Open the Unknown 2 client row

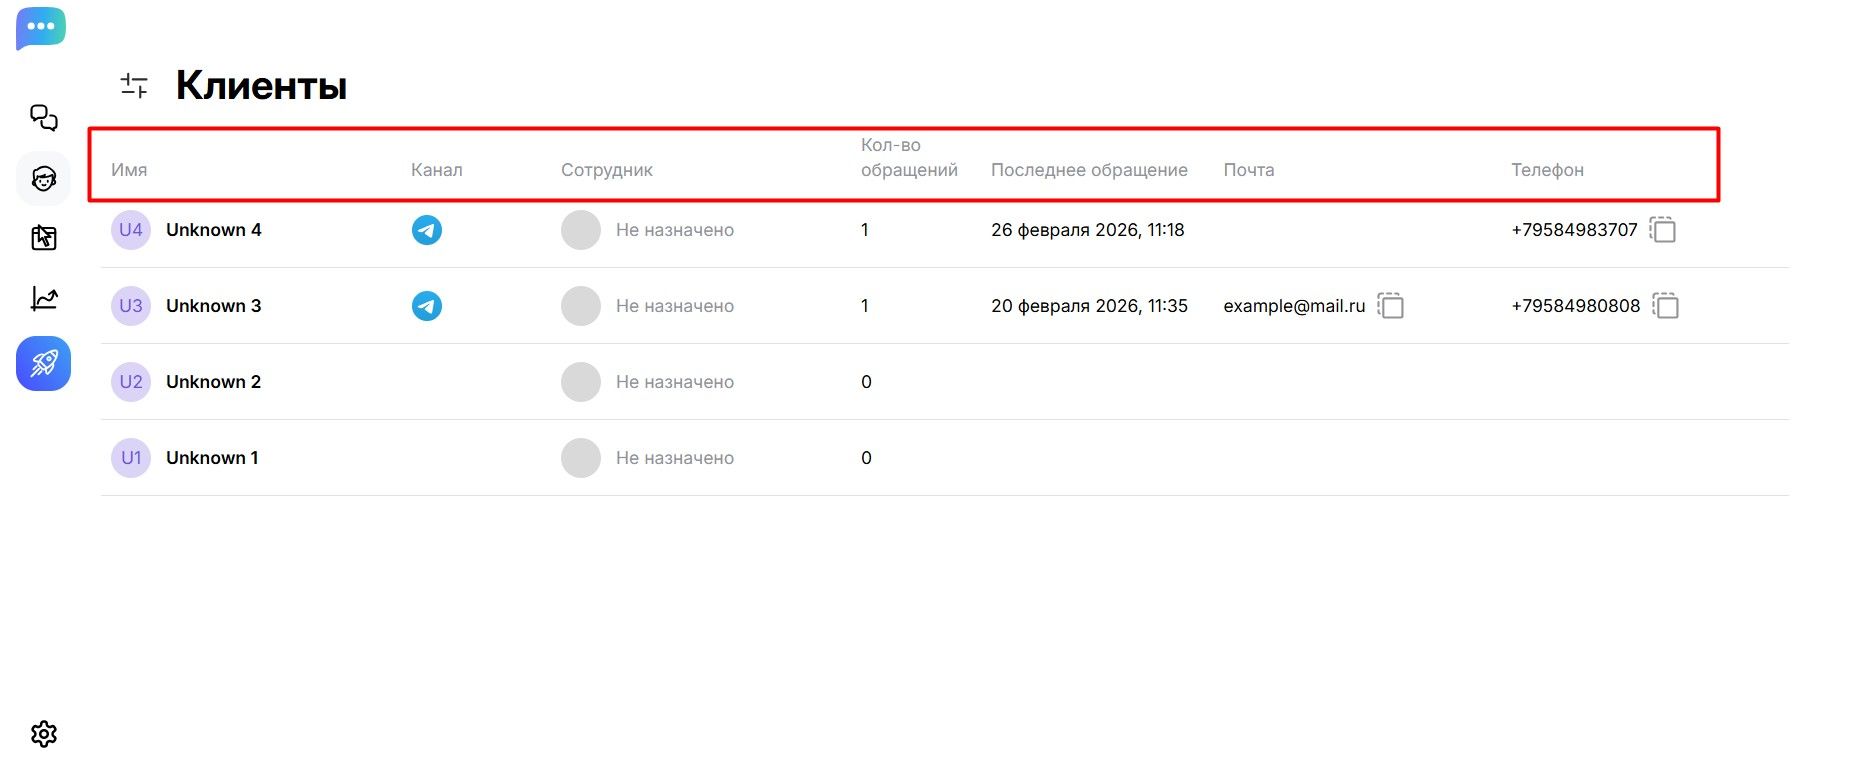tap(213, 382)
